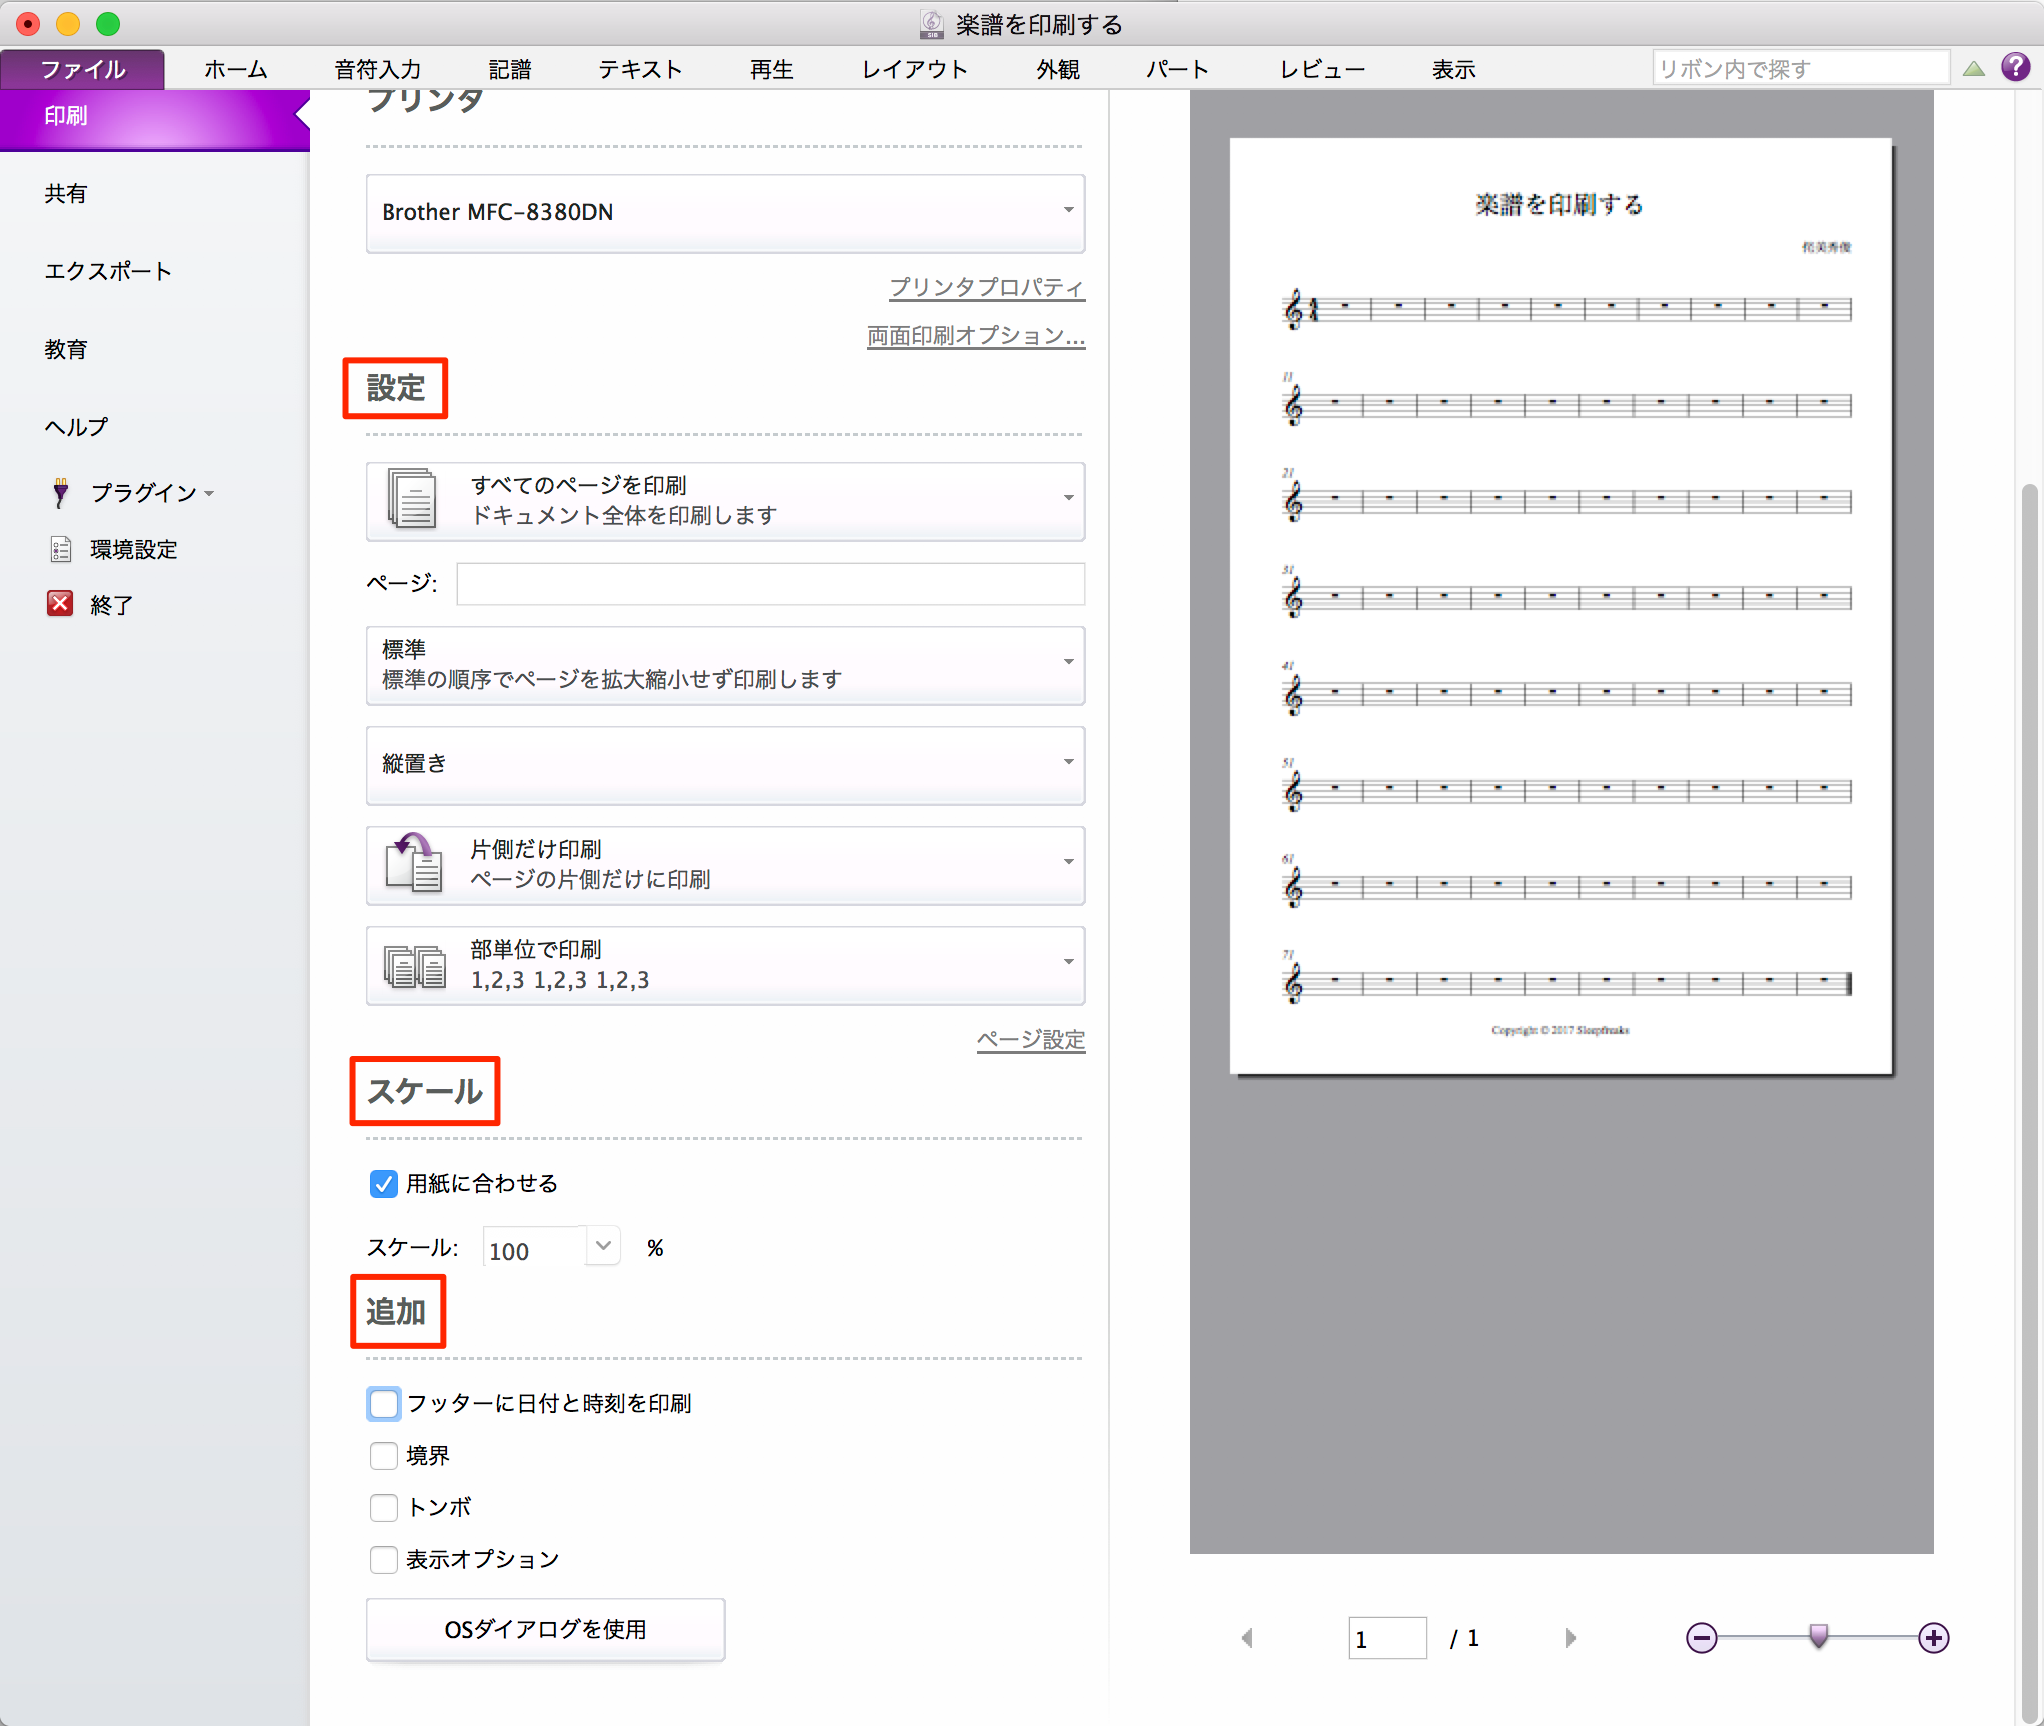The width and height of the screenshot is (2044, 1726).
Task: Open the ファイル tab
Action: point(83,69)
